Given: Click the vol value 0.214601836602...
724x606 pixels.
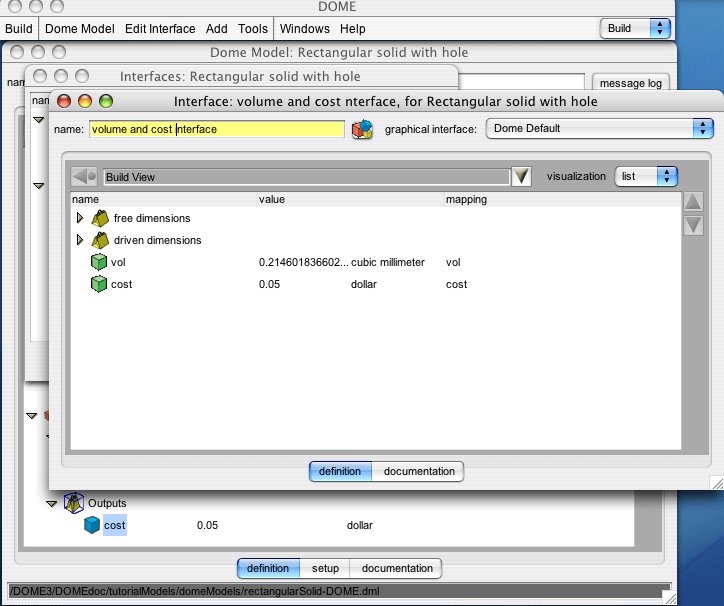Looking at the screenshot, I should pos(303,262).
